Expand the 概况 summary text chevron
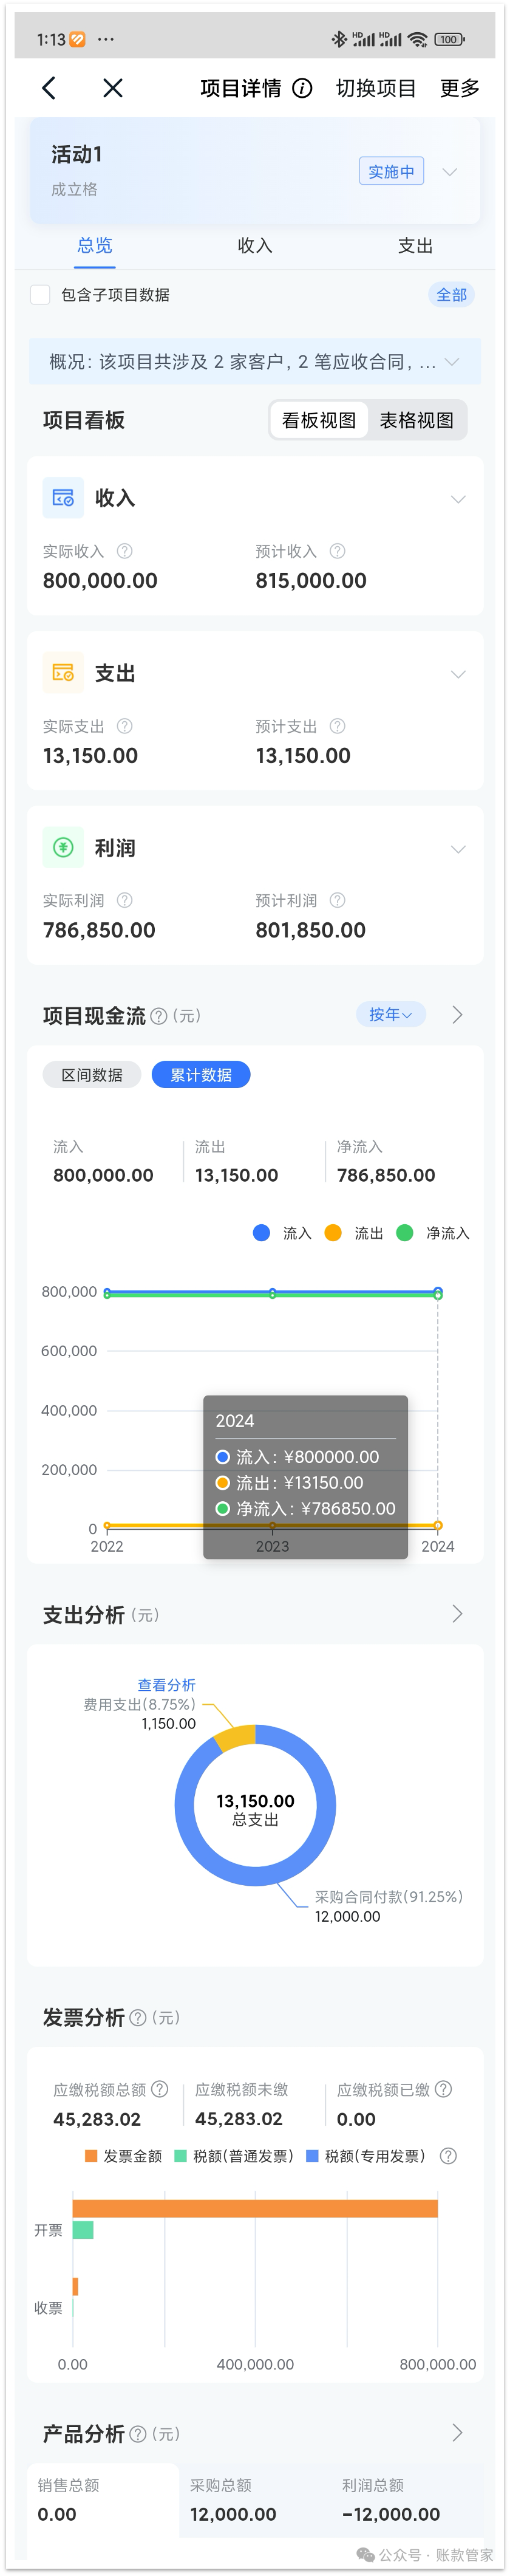 coord(452,362)
